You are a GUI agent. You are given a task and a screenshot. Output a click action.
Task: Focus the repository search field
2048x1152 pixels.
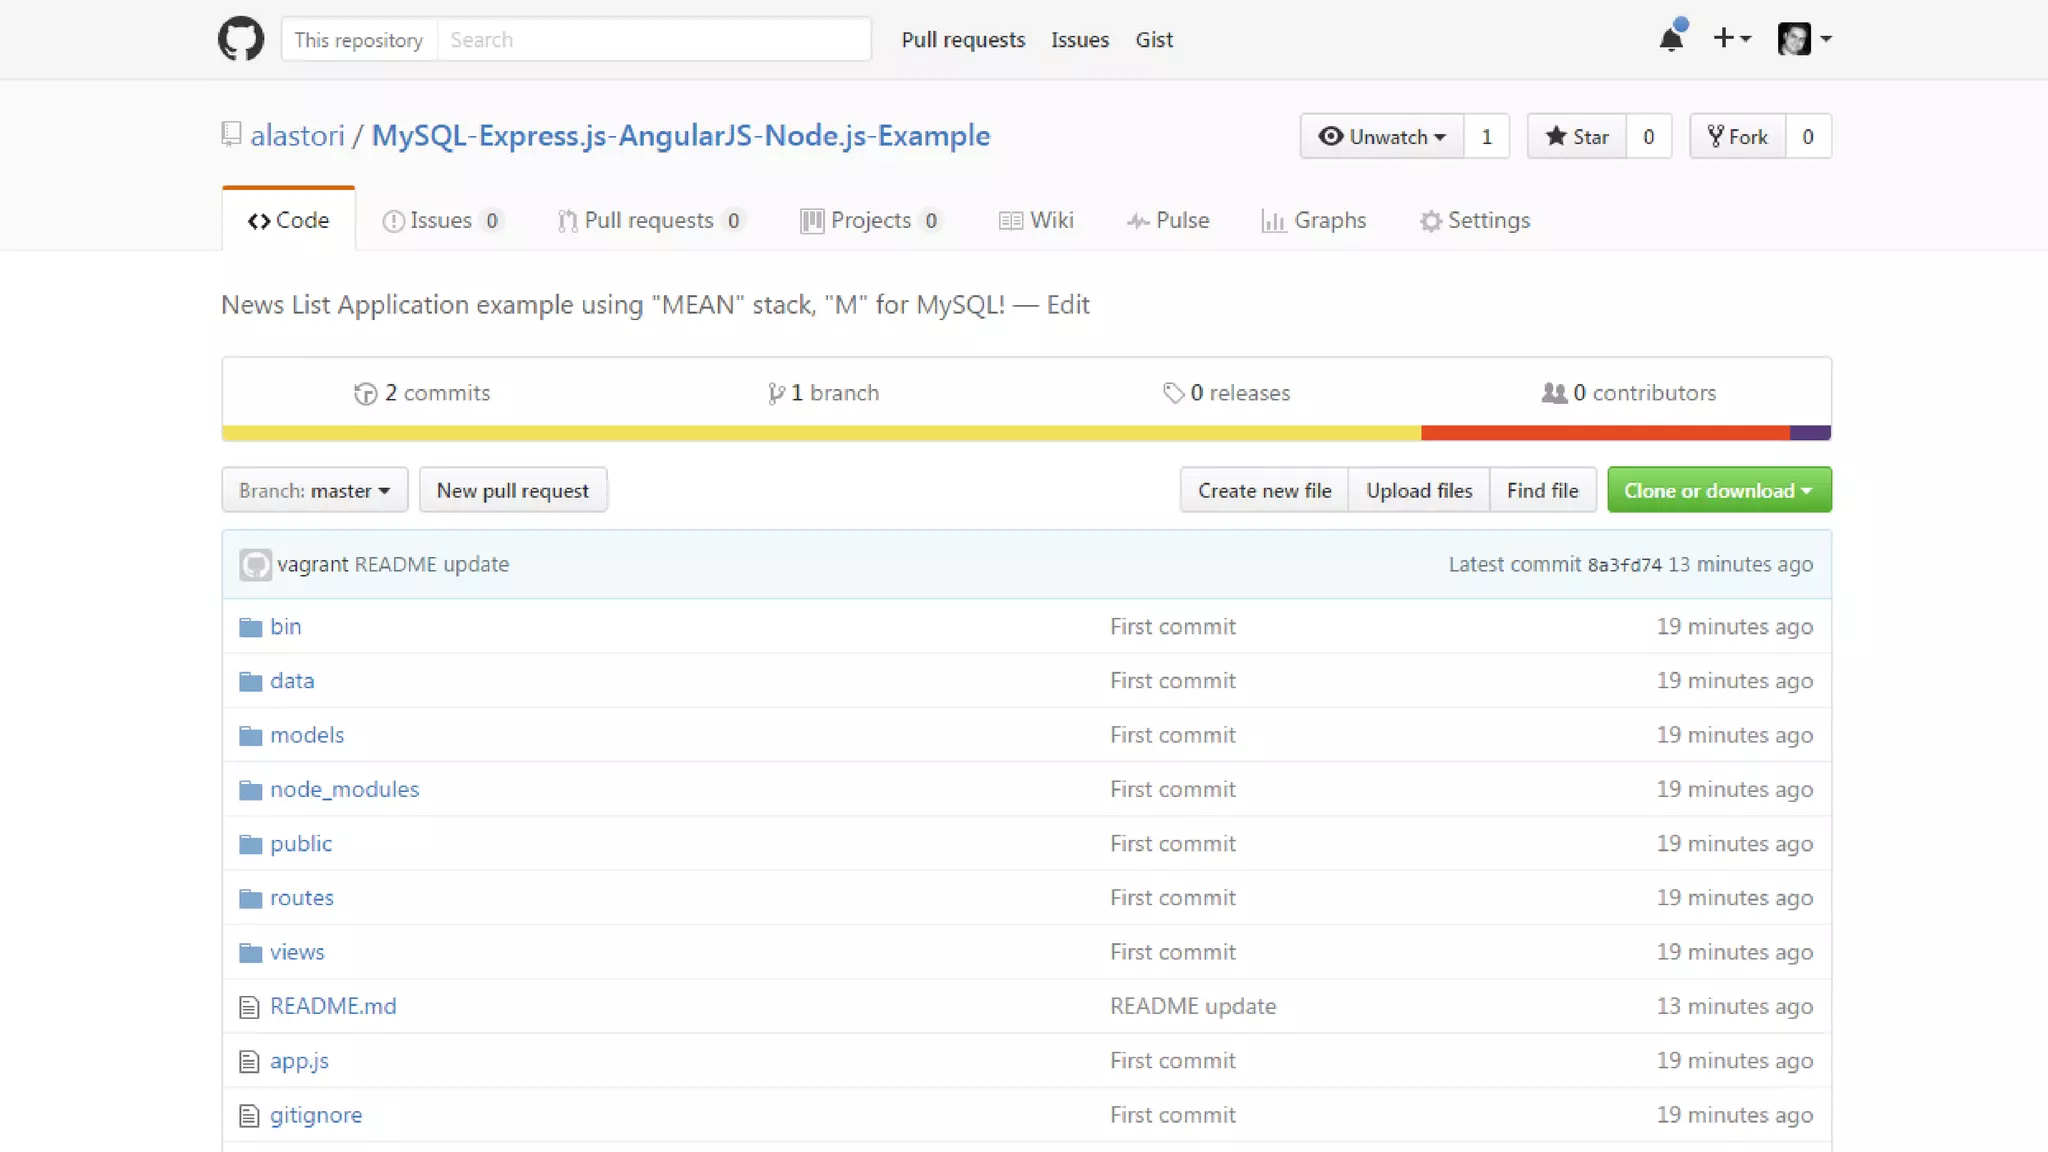(x=654, y=39)
